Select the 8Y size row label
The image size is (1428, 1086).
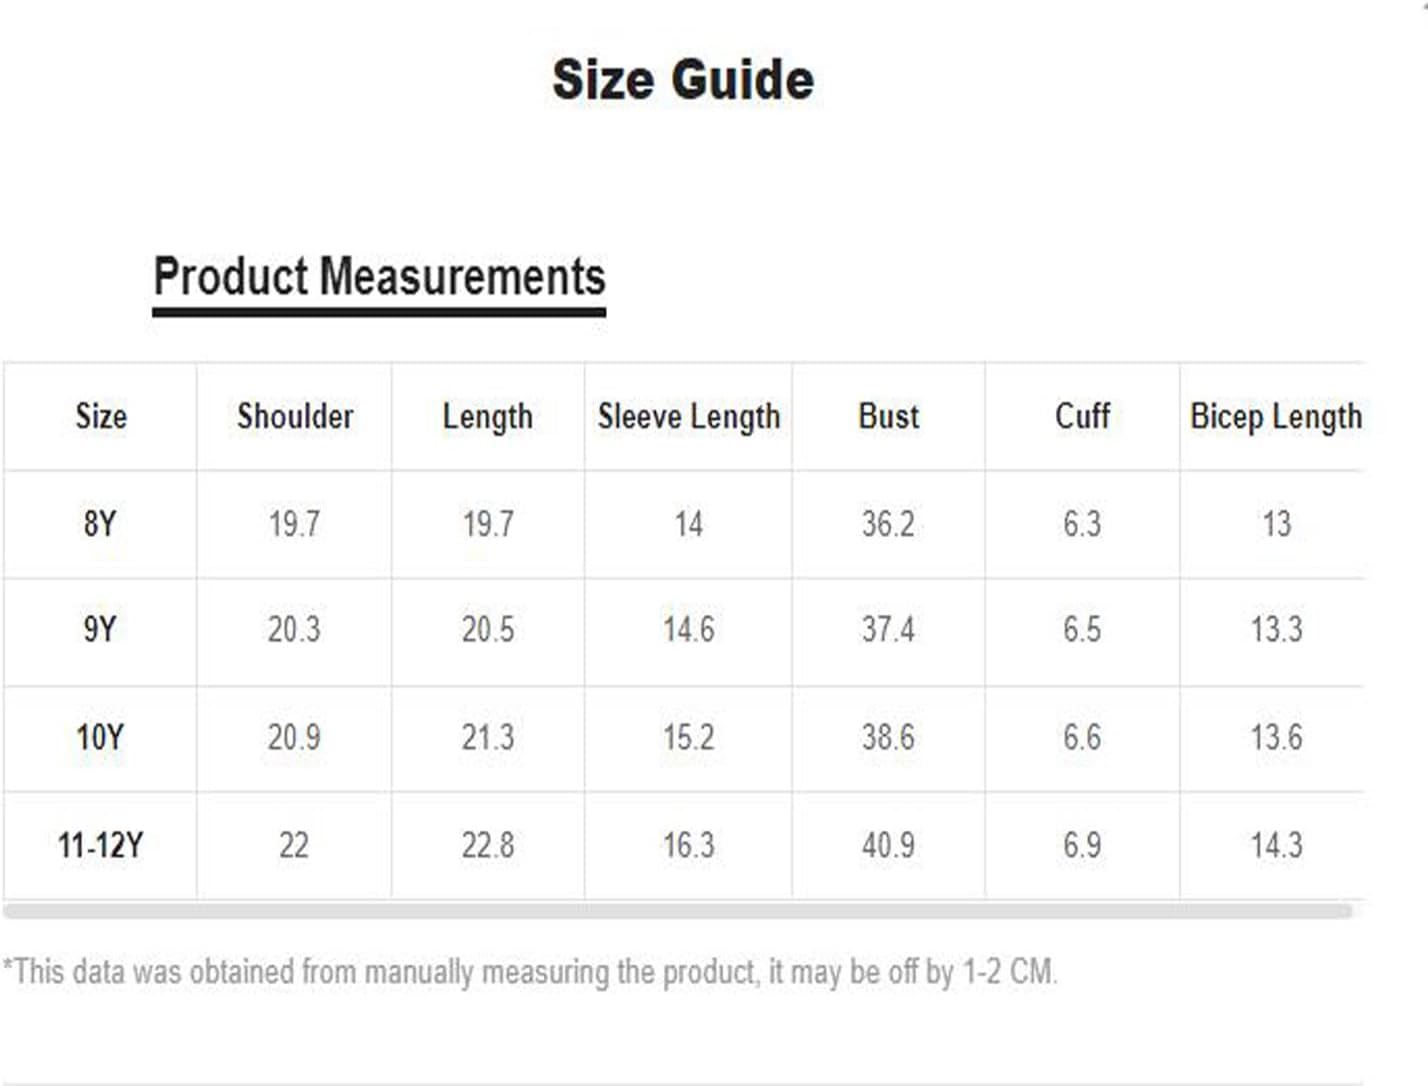click(100, 523)
